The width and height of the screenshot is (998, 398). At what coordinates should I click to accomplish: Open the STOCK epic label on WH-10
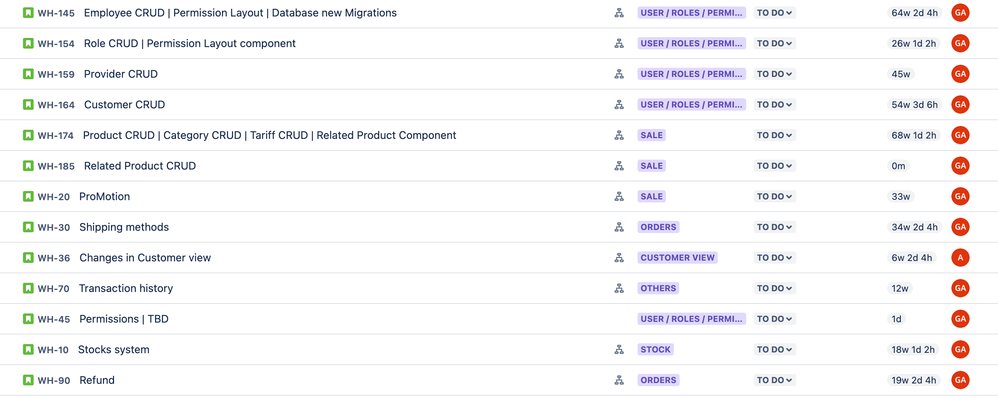click(x=656, y=349)
